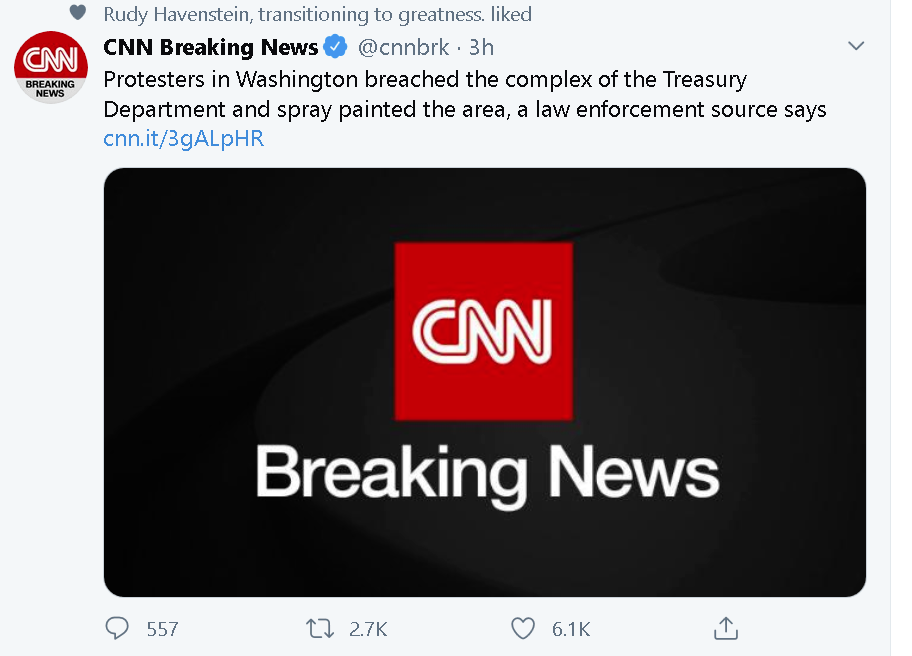Viewport: 912px width, 656px height.
Task: Click the reply speech bubble icon
Action: coord(117,628)
